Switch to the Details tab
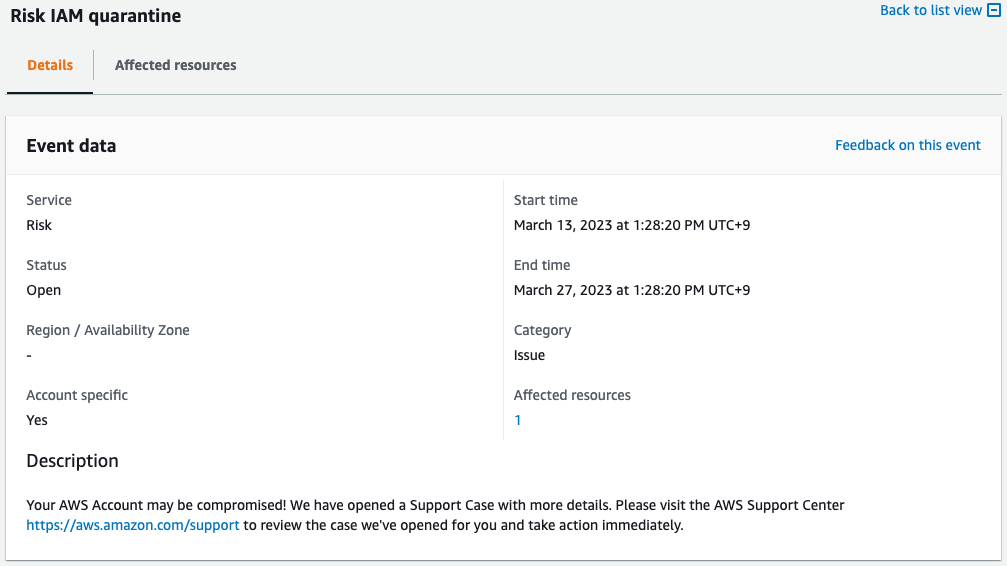 50,65
